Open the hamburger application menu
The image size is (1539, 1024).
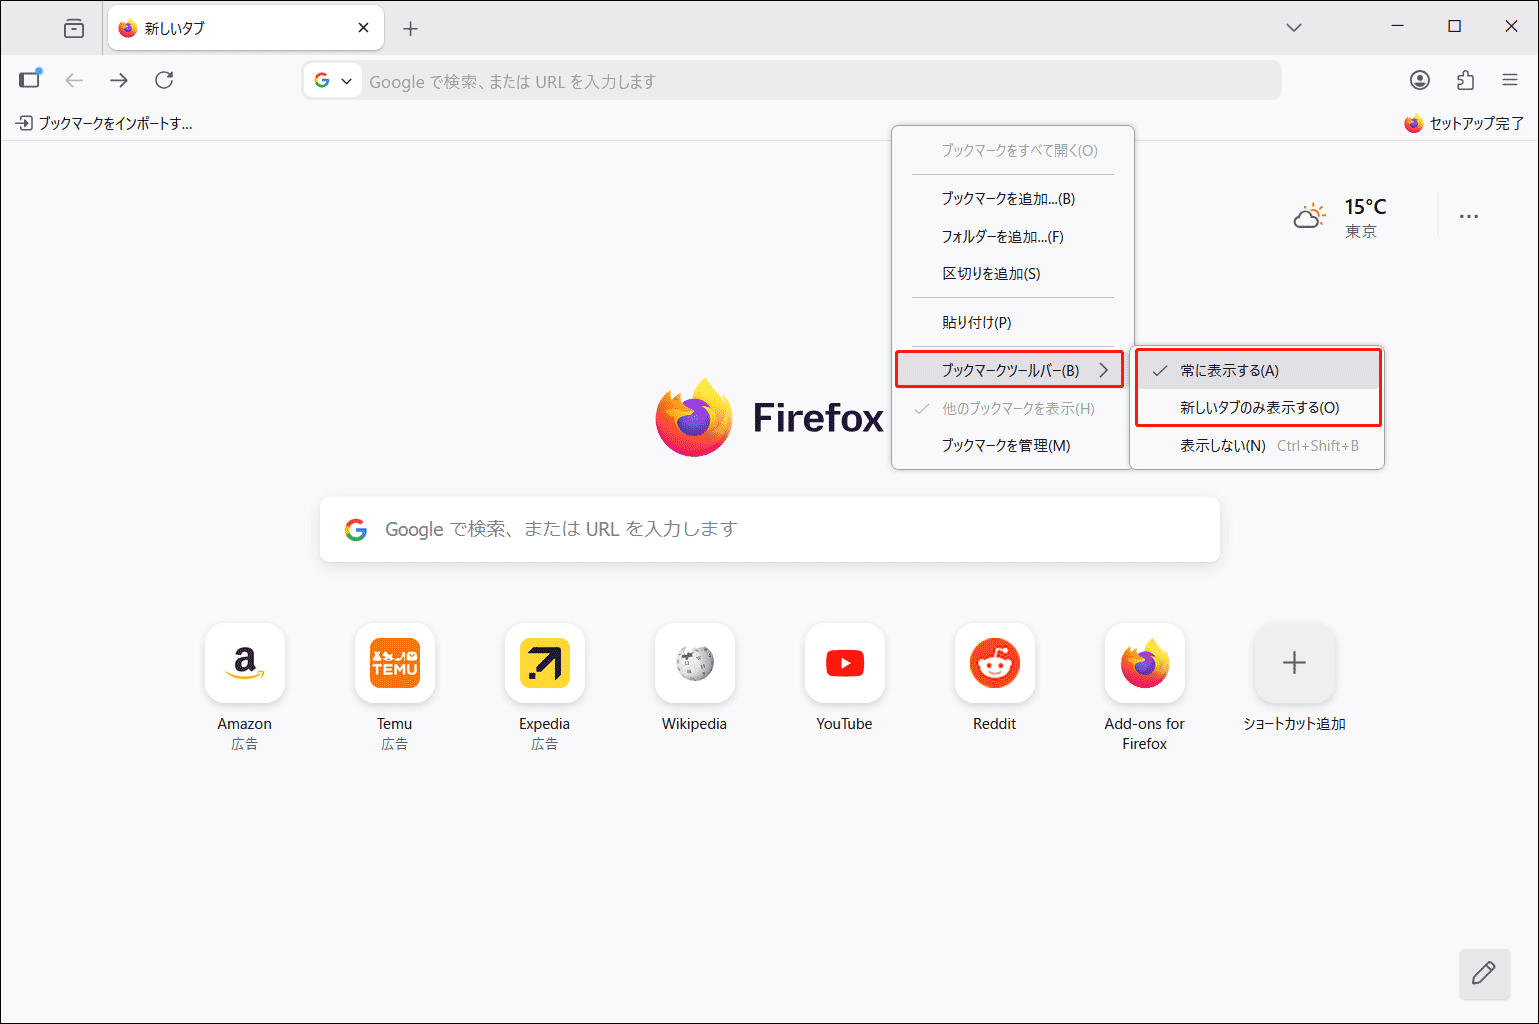tap(1511, 80)
